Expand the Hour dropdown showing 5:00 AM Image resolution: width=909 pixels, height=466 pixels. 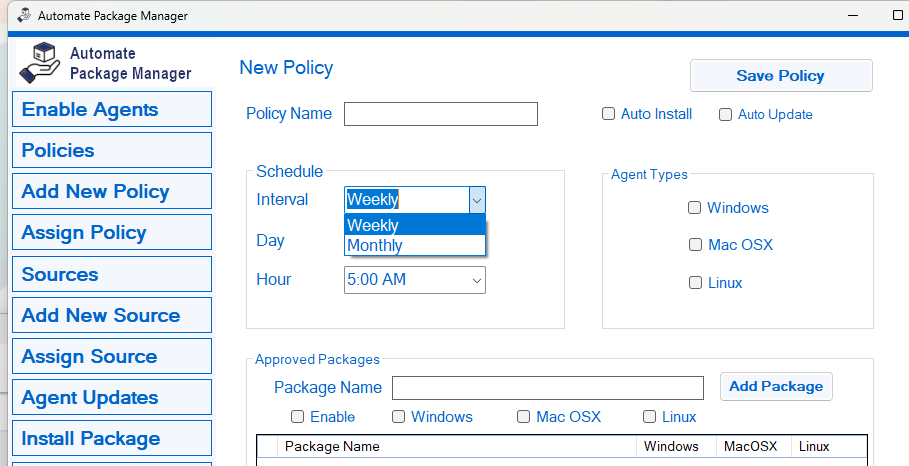pos(476,280)
